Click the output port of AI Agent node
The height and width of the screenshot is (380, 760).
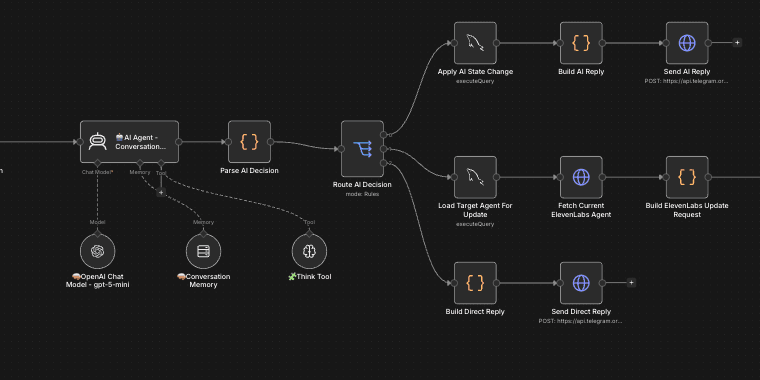(x=179, y=142)
